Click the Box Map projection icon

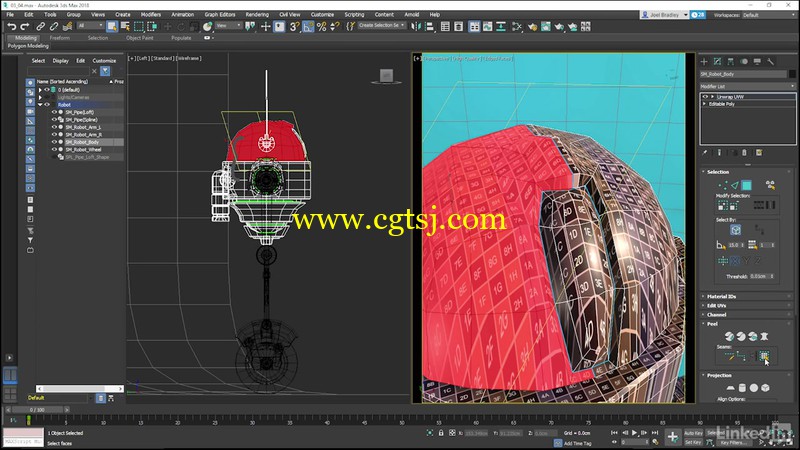pos(765,388)
